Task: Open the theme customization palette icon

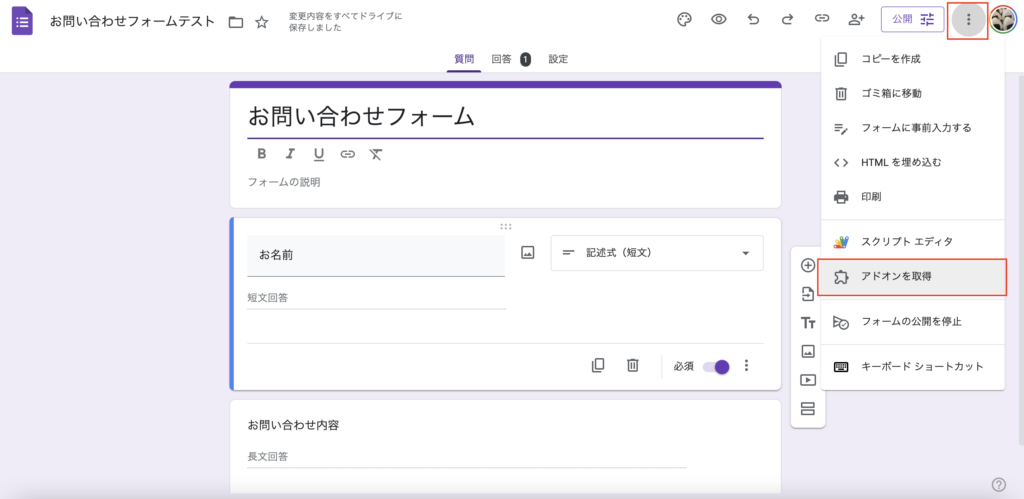Action: tap(684, 20)
